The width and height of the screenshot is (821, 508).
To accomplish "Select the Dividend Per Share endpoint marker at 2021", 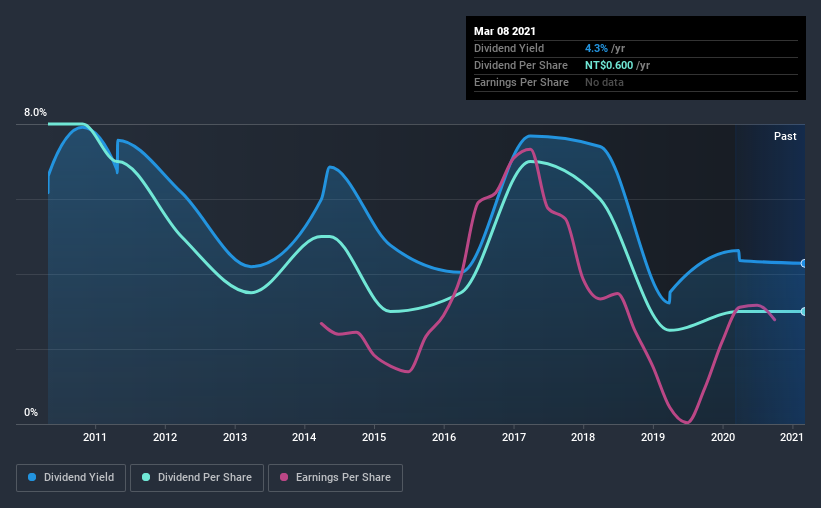I will coord(804,312).
